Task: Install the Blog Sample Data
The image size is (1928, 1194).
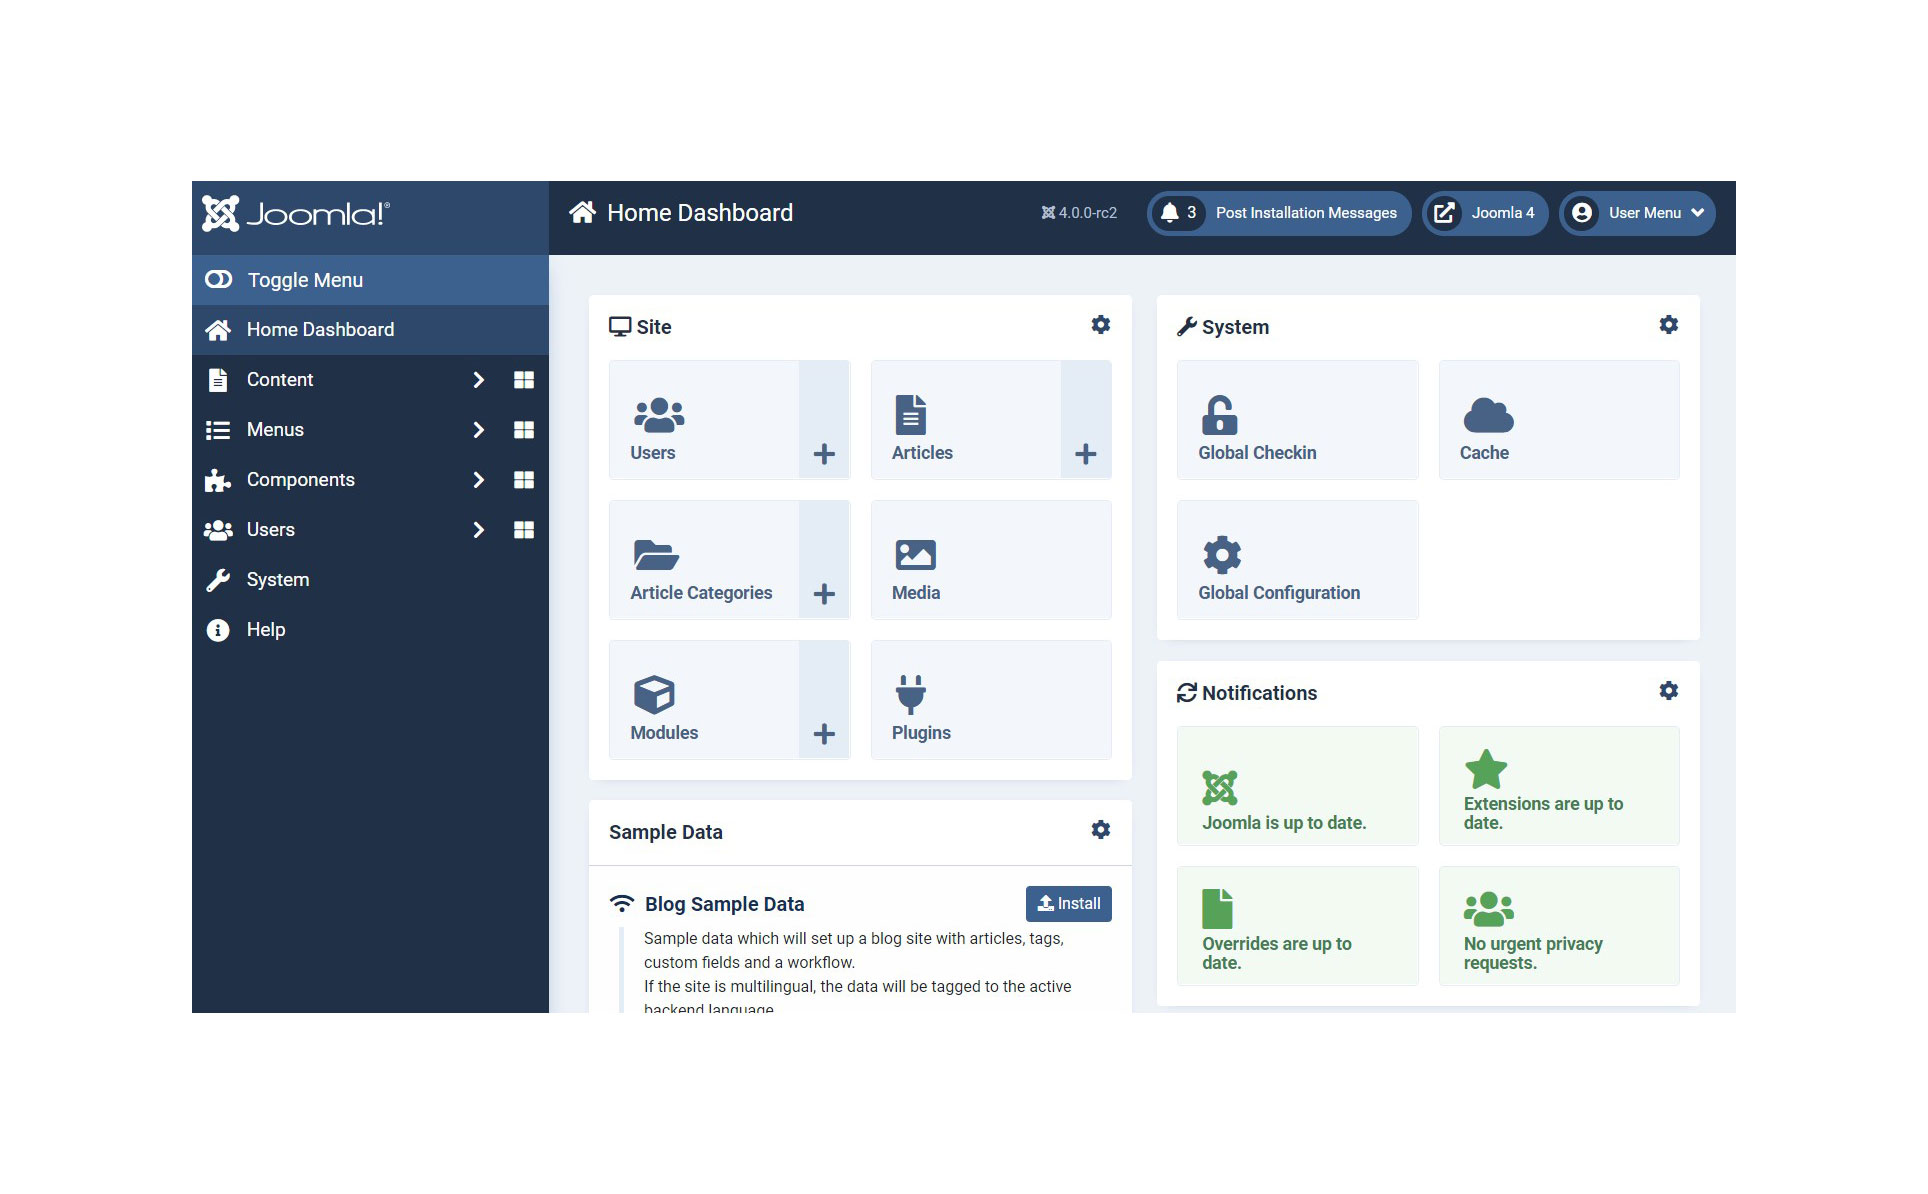Action: pos(1069,904)
